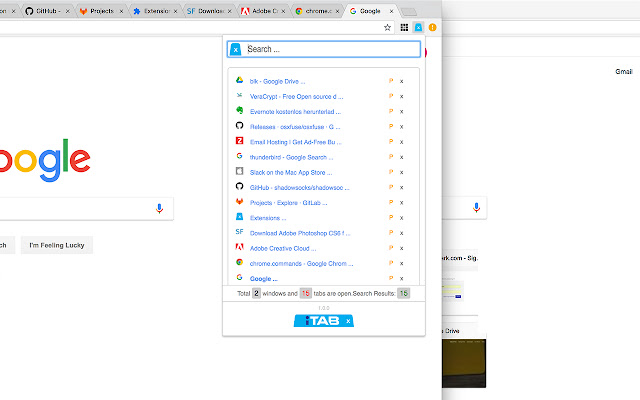Pin the Google Drive tab with P icon
The height and width of the screenshot is (400, 640).
391,81
